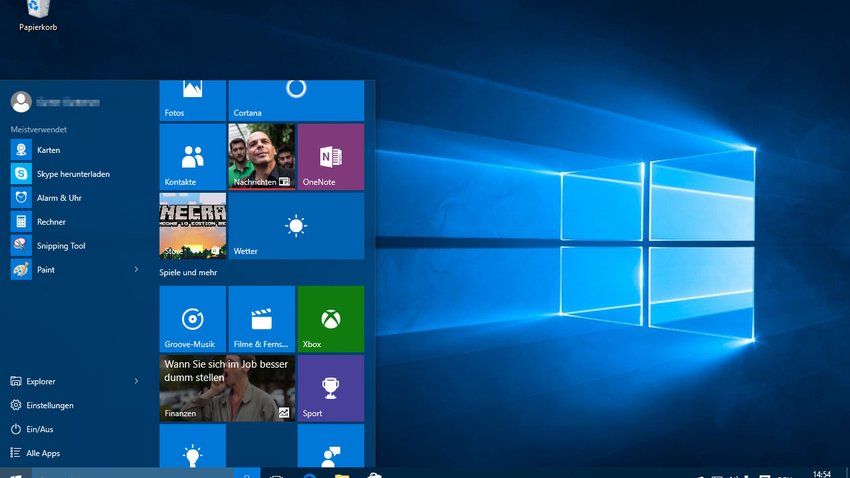850x478 pixels.
Task: Open the Finanzen news tile
Action: coord(227,388)
